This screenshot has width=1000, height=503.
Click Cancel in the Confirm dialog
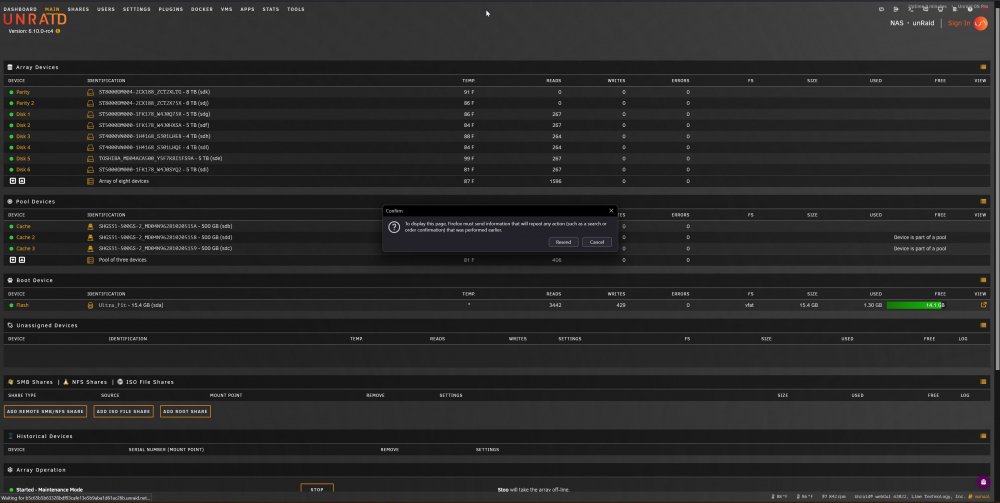click(597, 242)
